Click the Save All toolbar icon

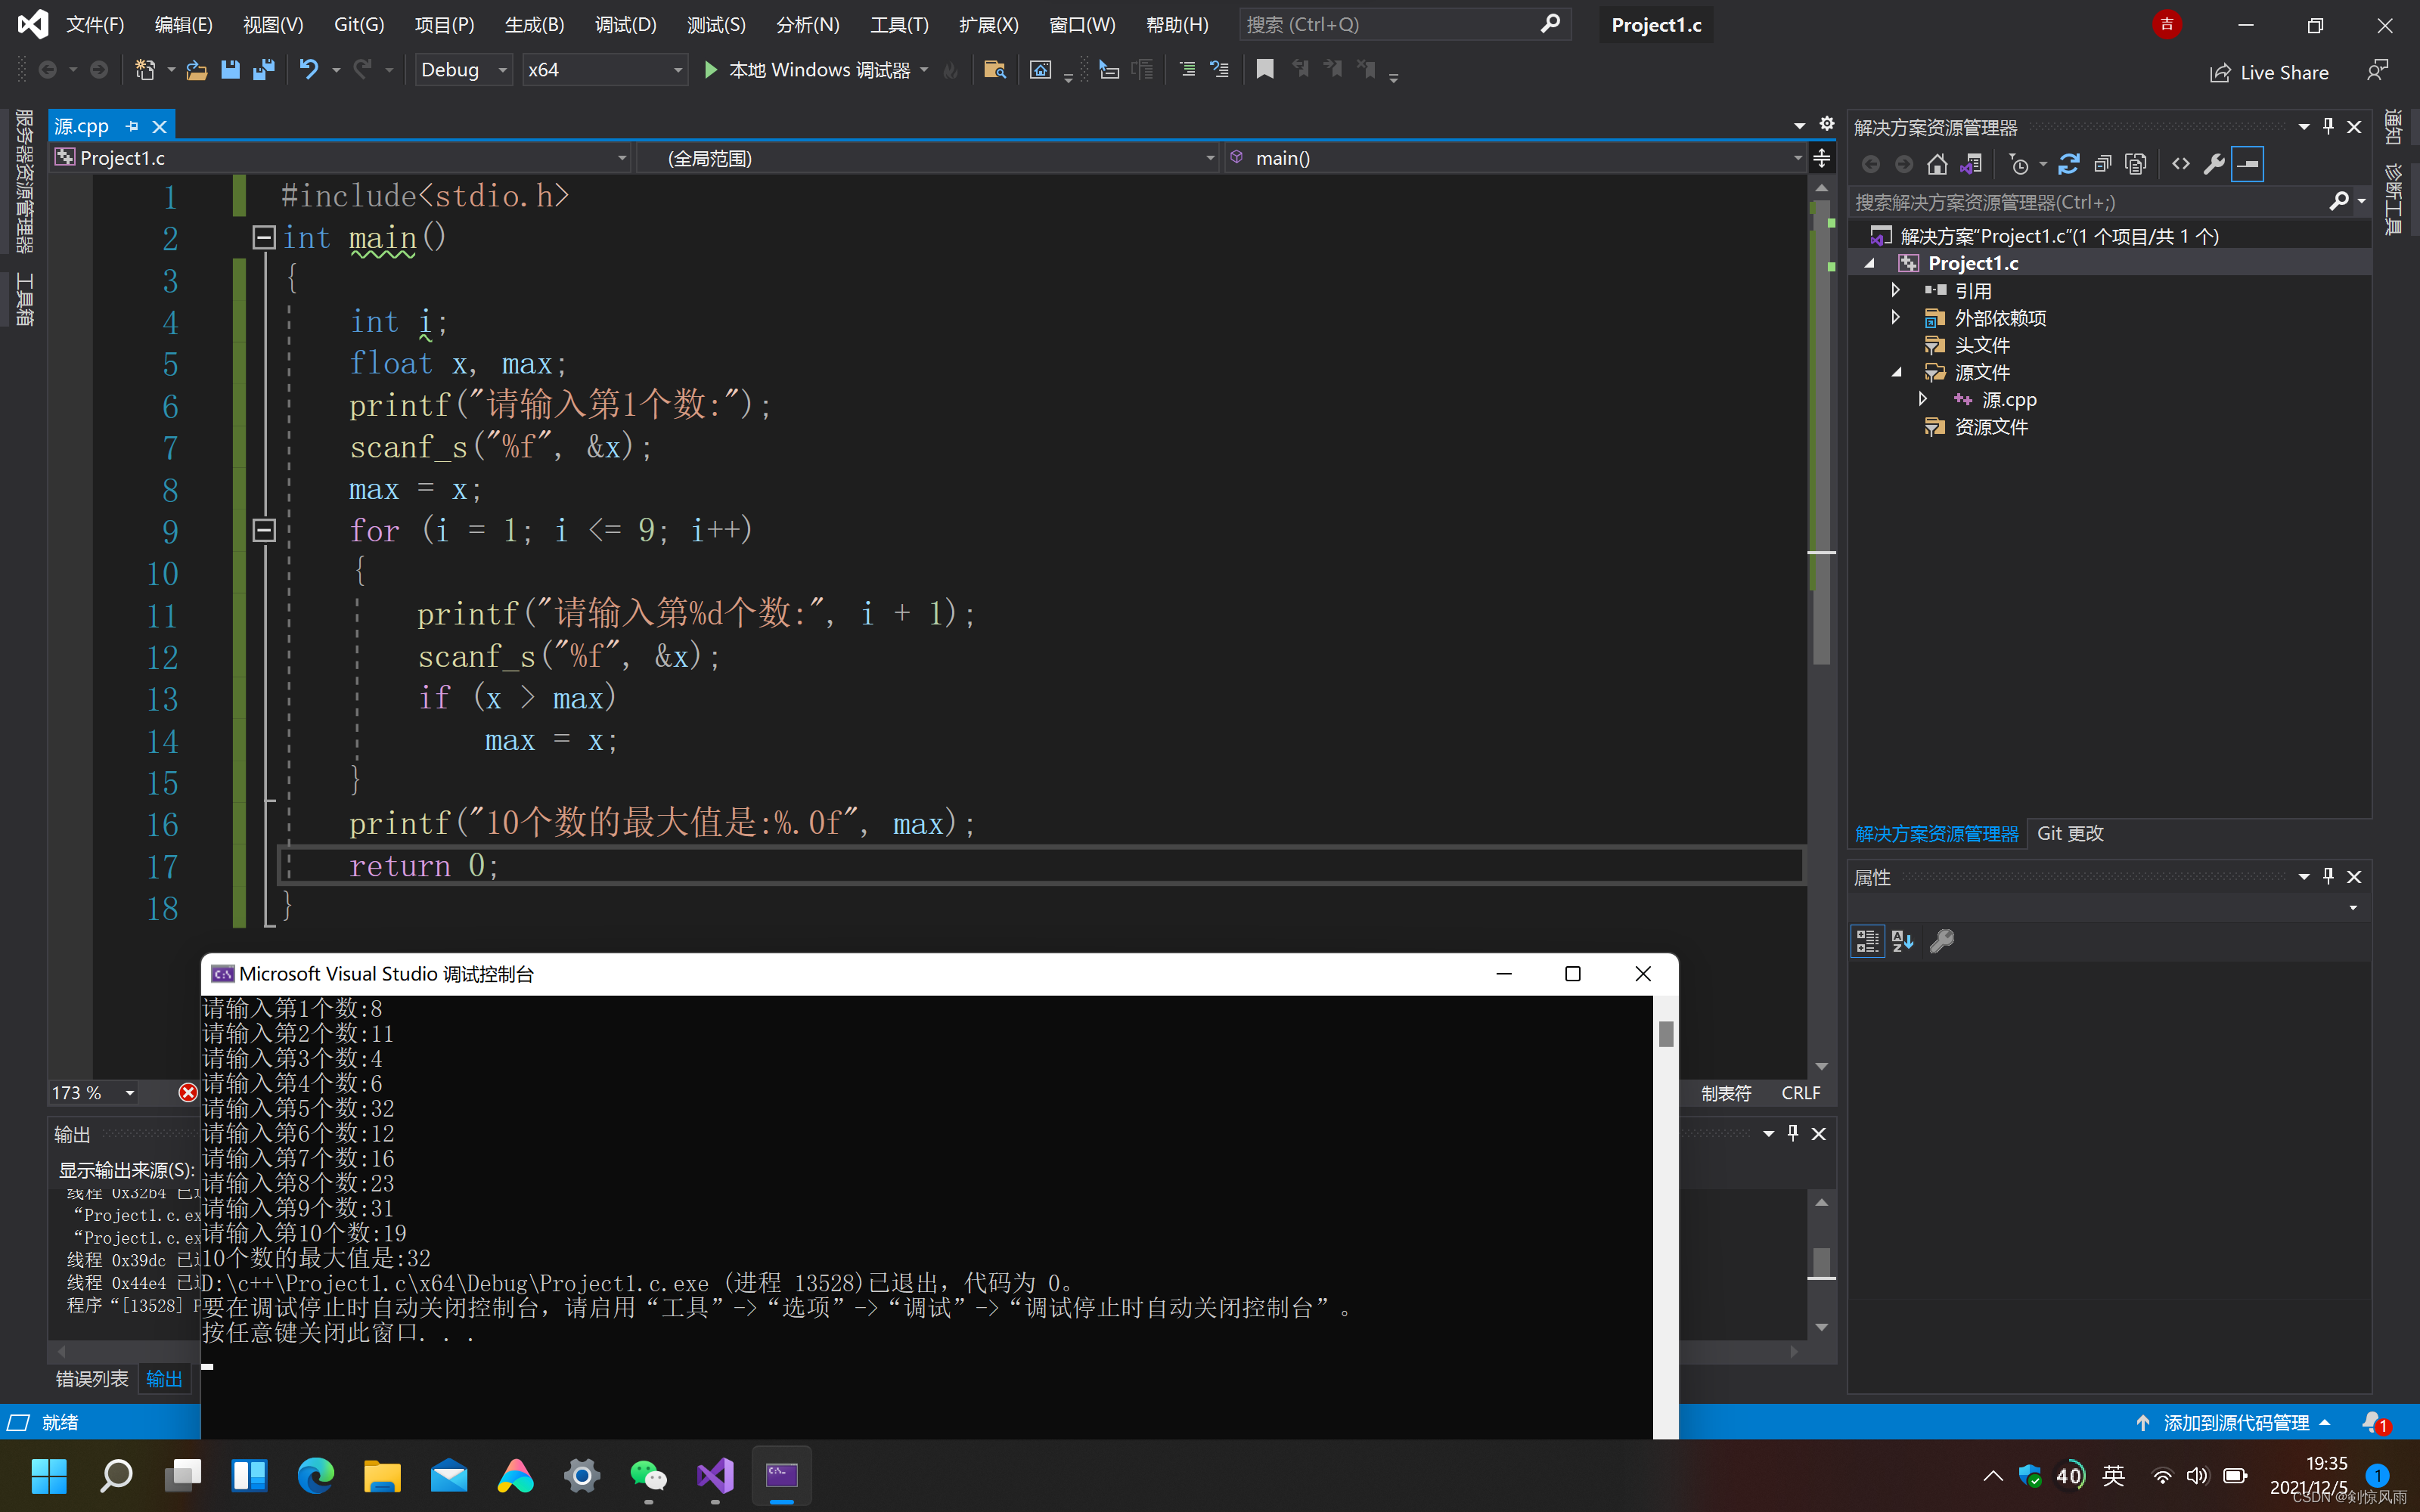[x=264, y=69]
